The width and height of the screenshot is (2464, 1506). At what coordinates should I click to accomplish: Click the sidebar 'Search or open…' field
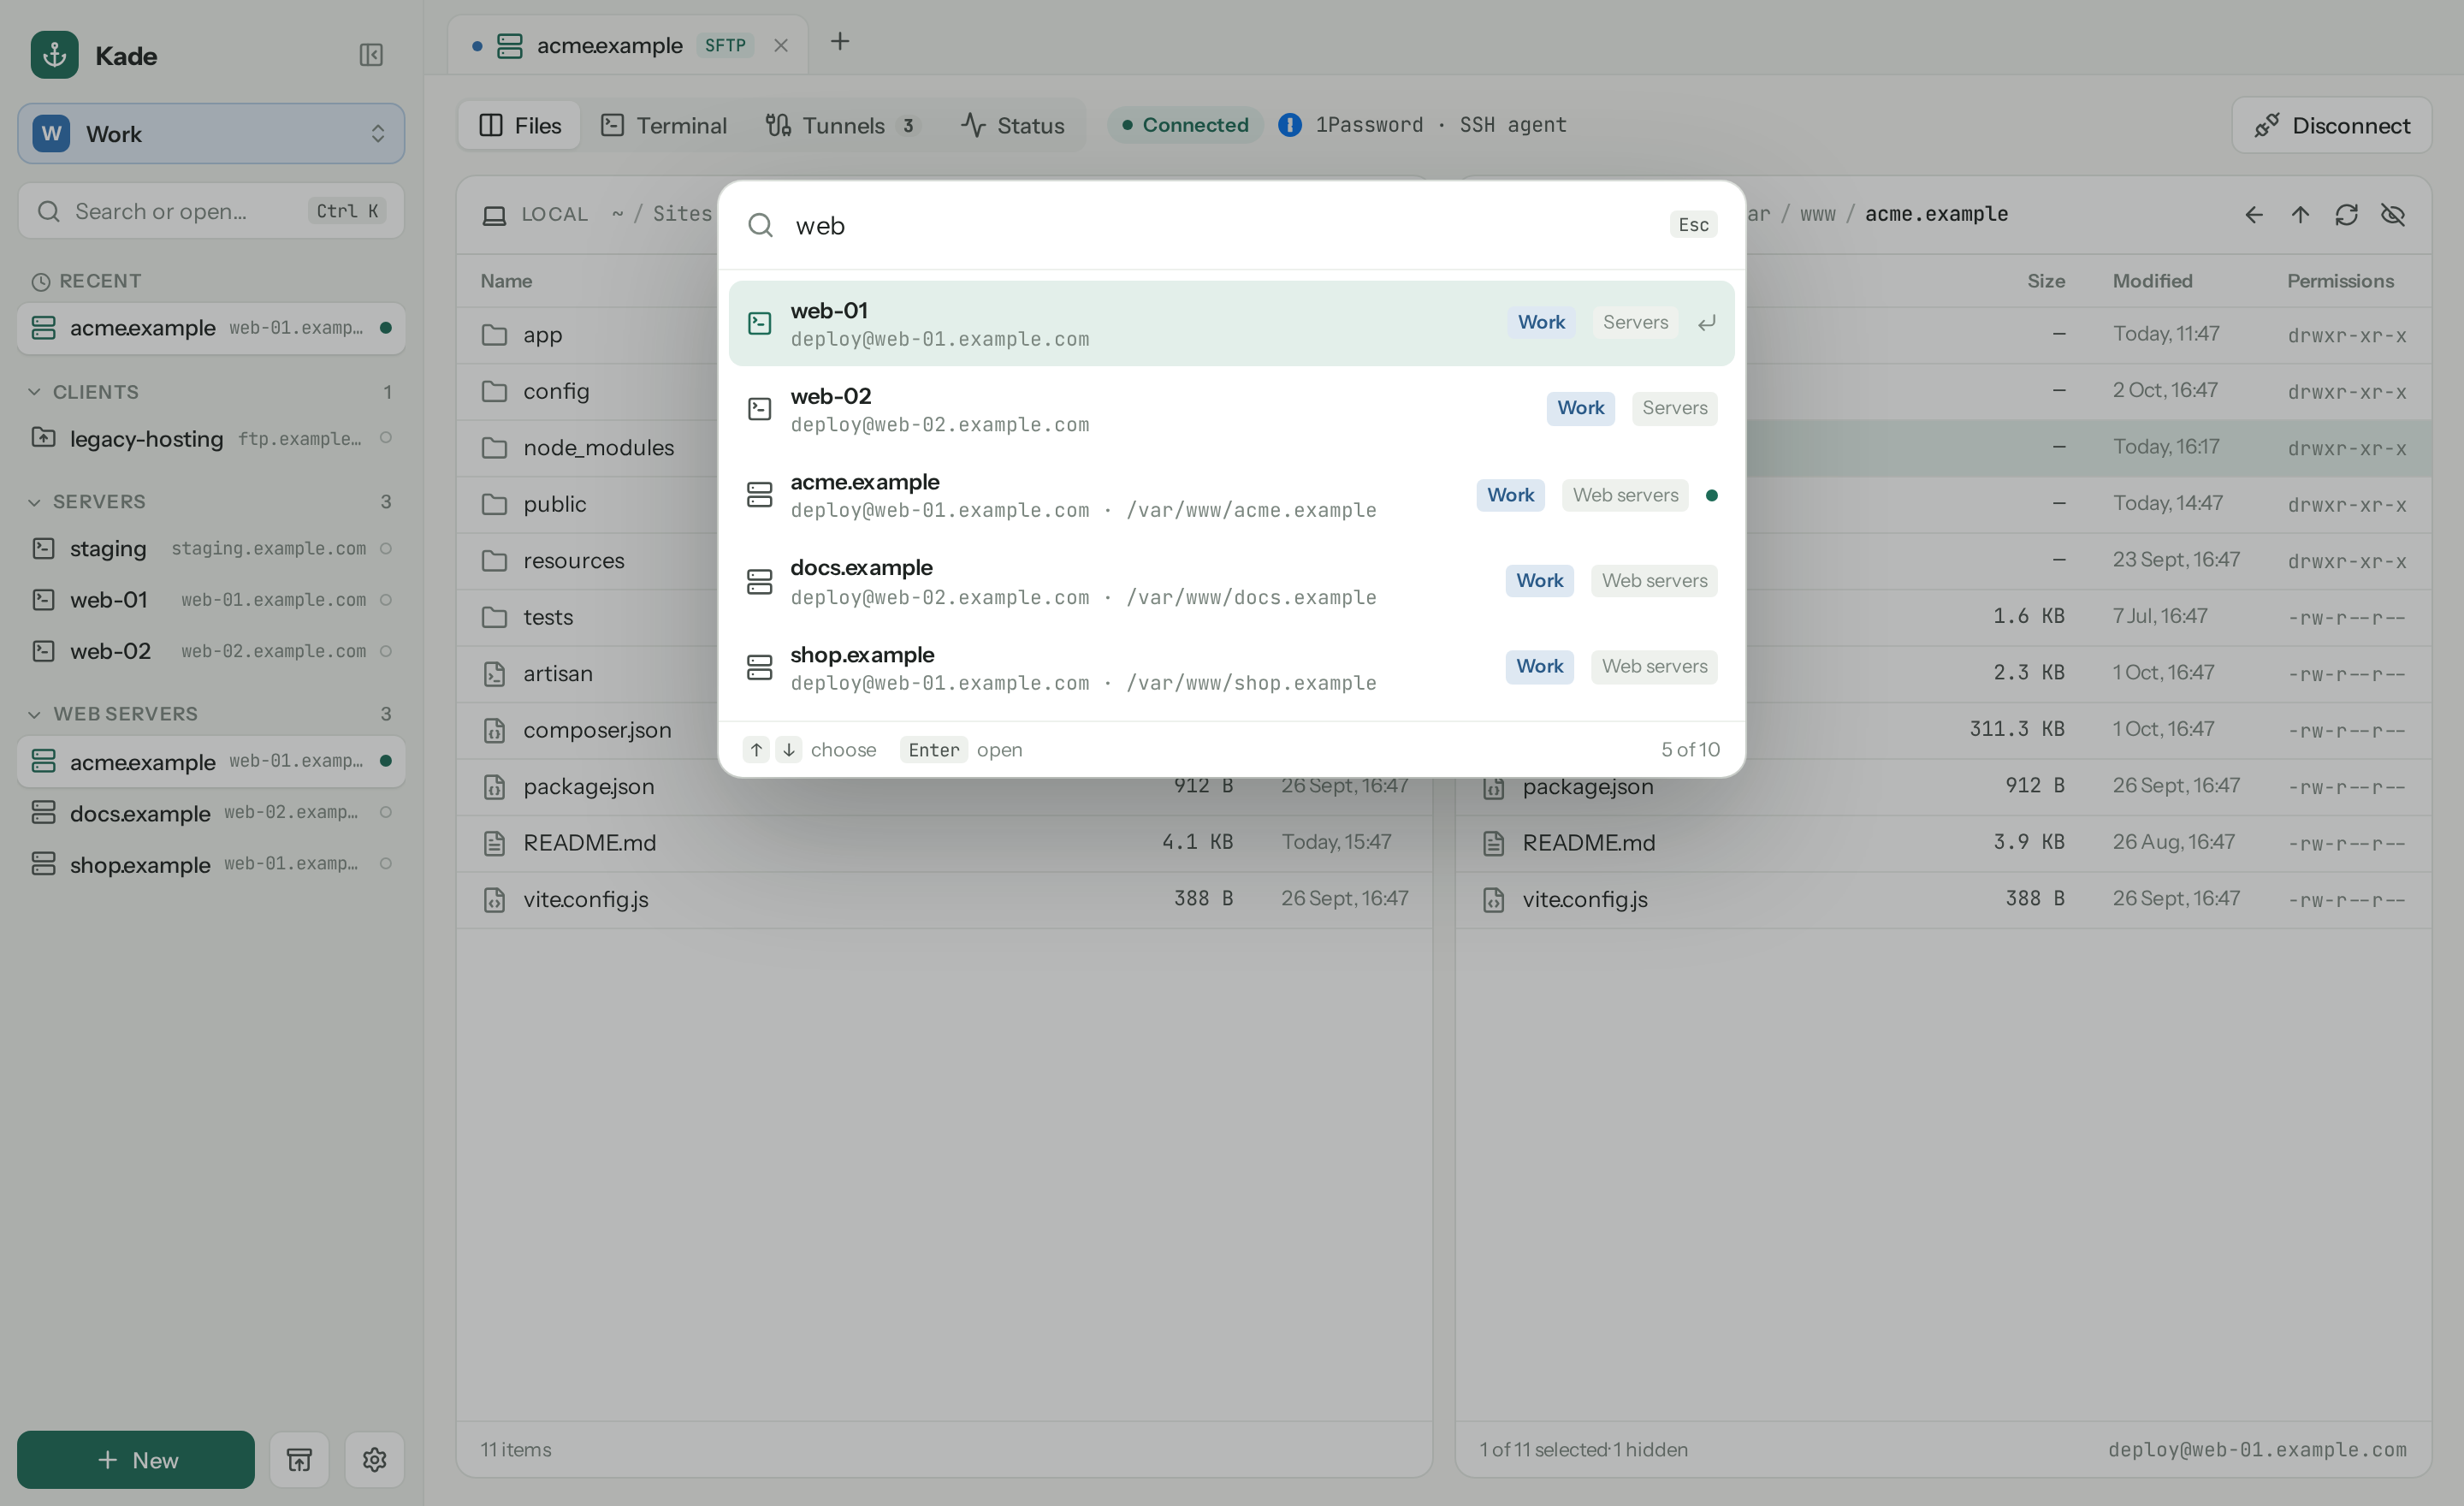point(211,211)
